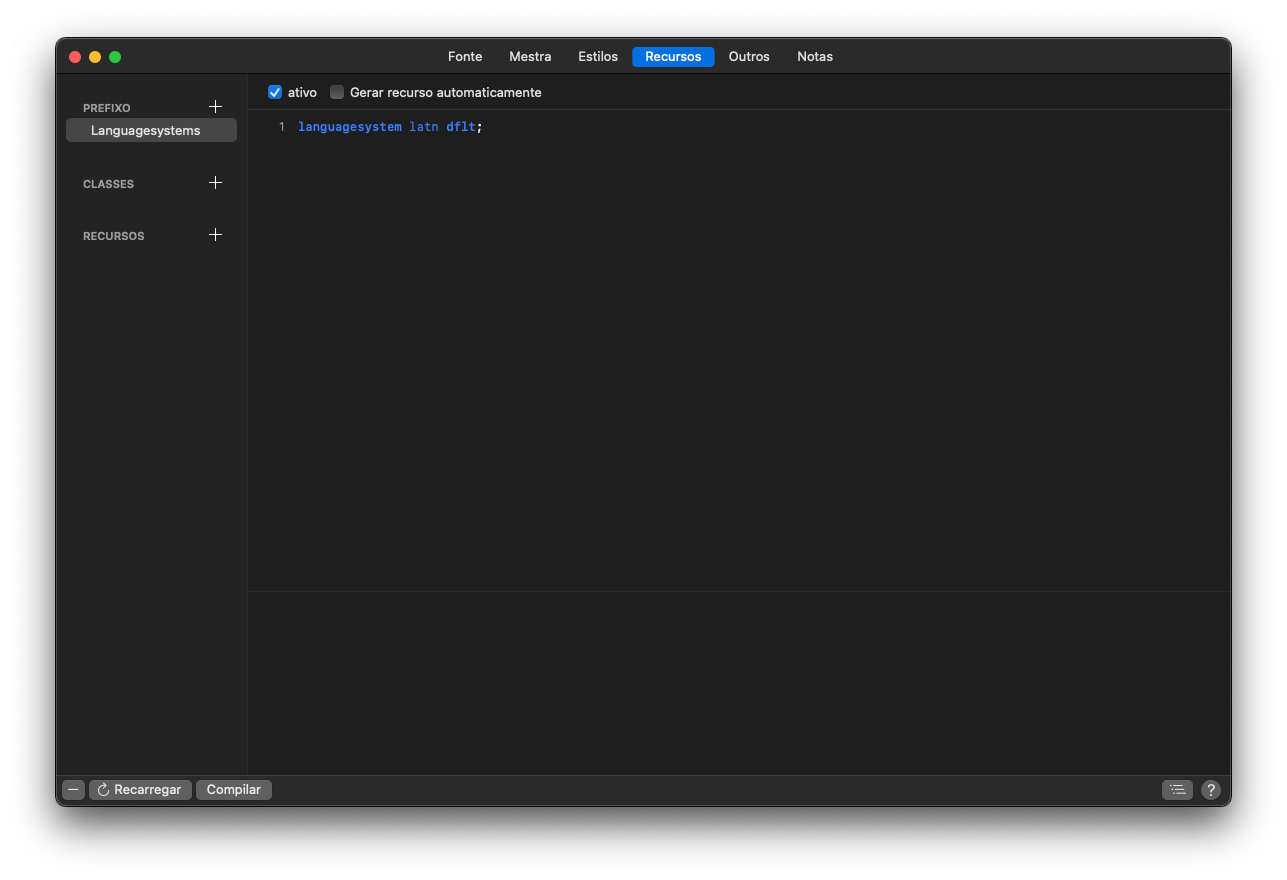The image size is (1287, 880).
Task: Go to the Estilos tab
Action: click(598, 57)
